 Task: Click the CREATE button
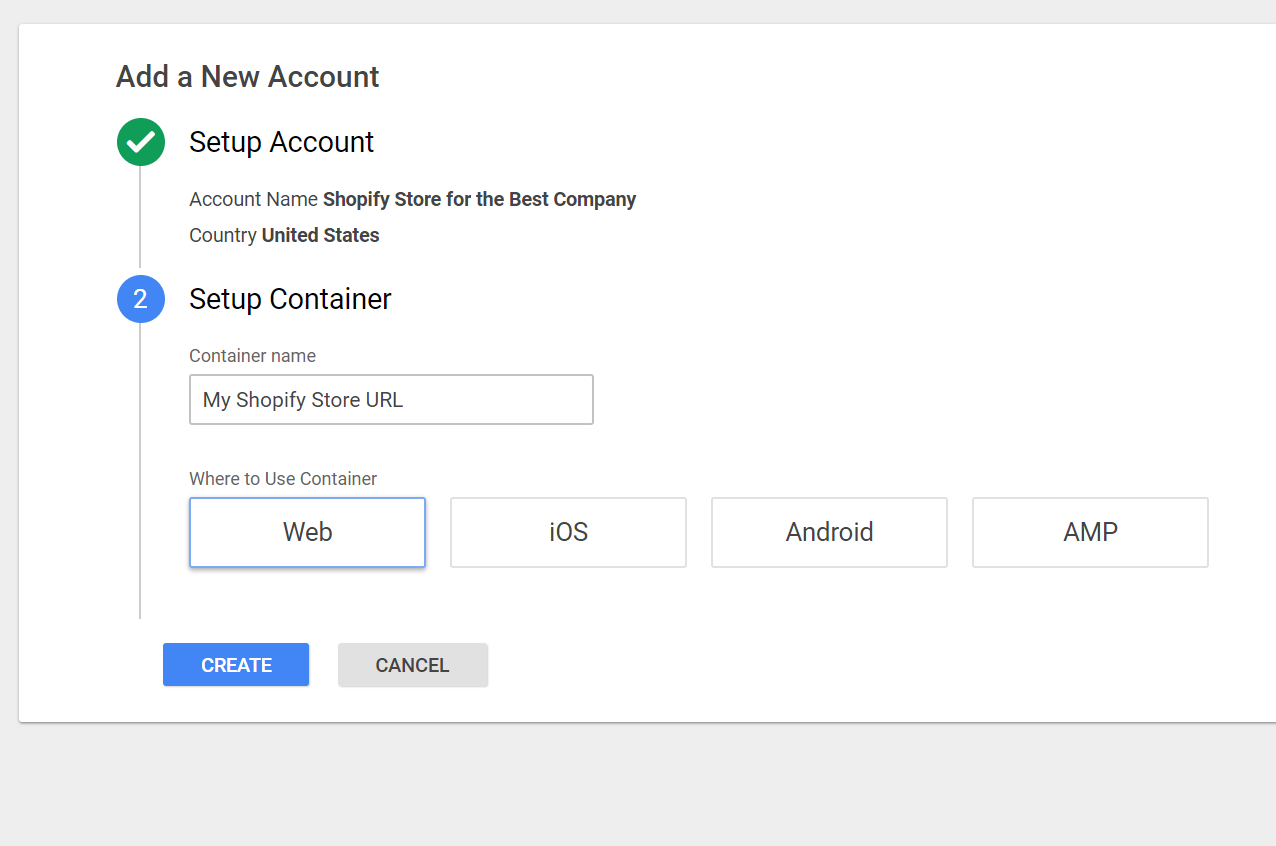pos(236,665)
